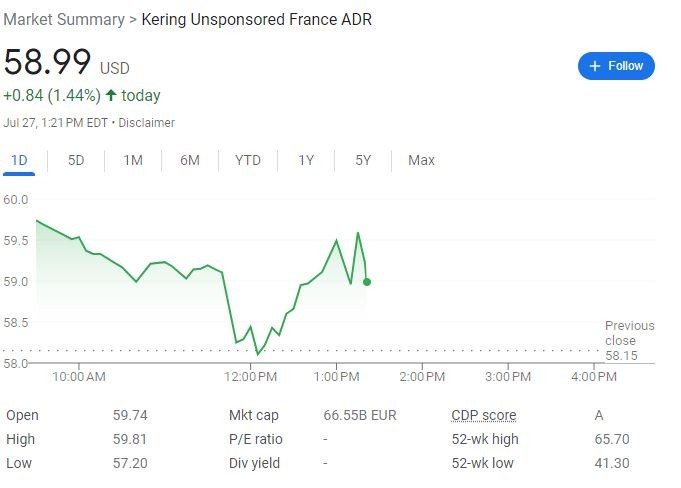Switch to the 1M chart tab
This screenshot has width=681, height=488.
133,160
